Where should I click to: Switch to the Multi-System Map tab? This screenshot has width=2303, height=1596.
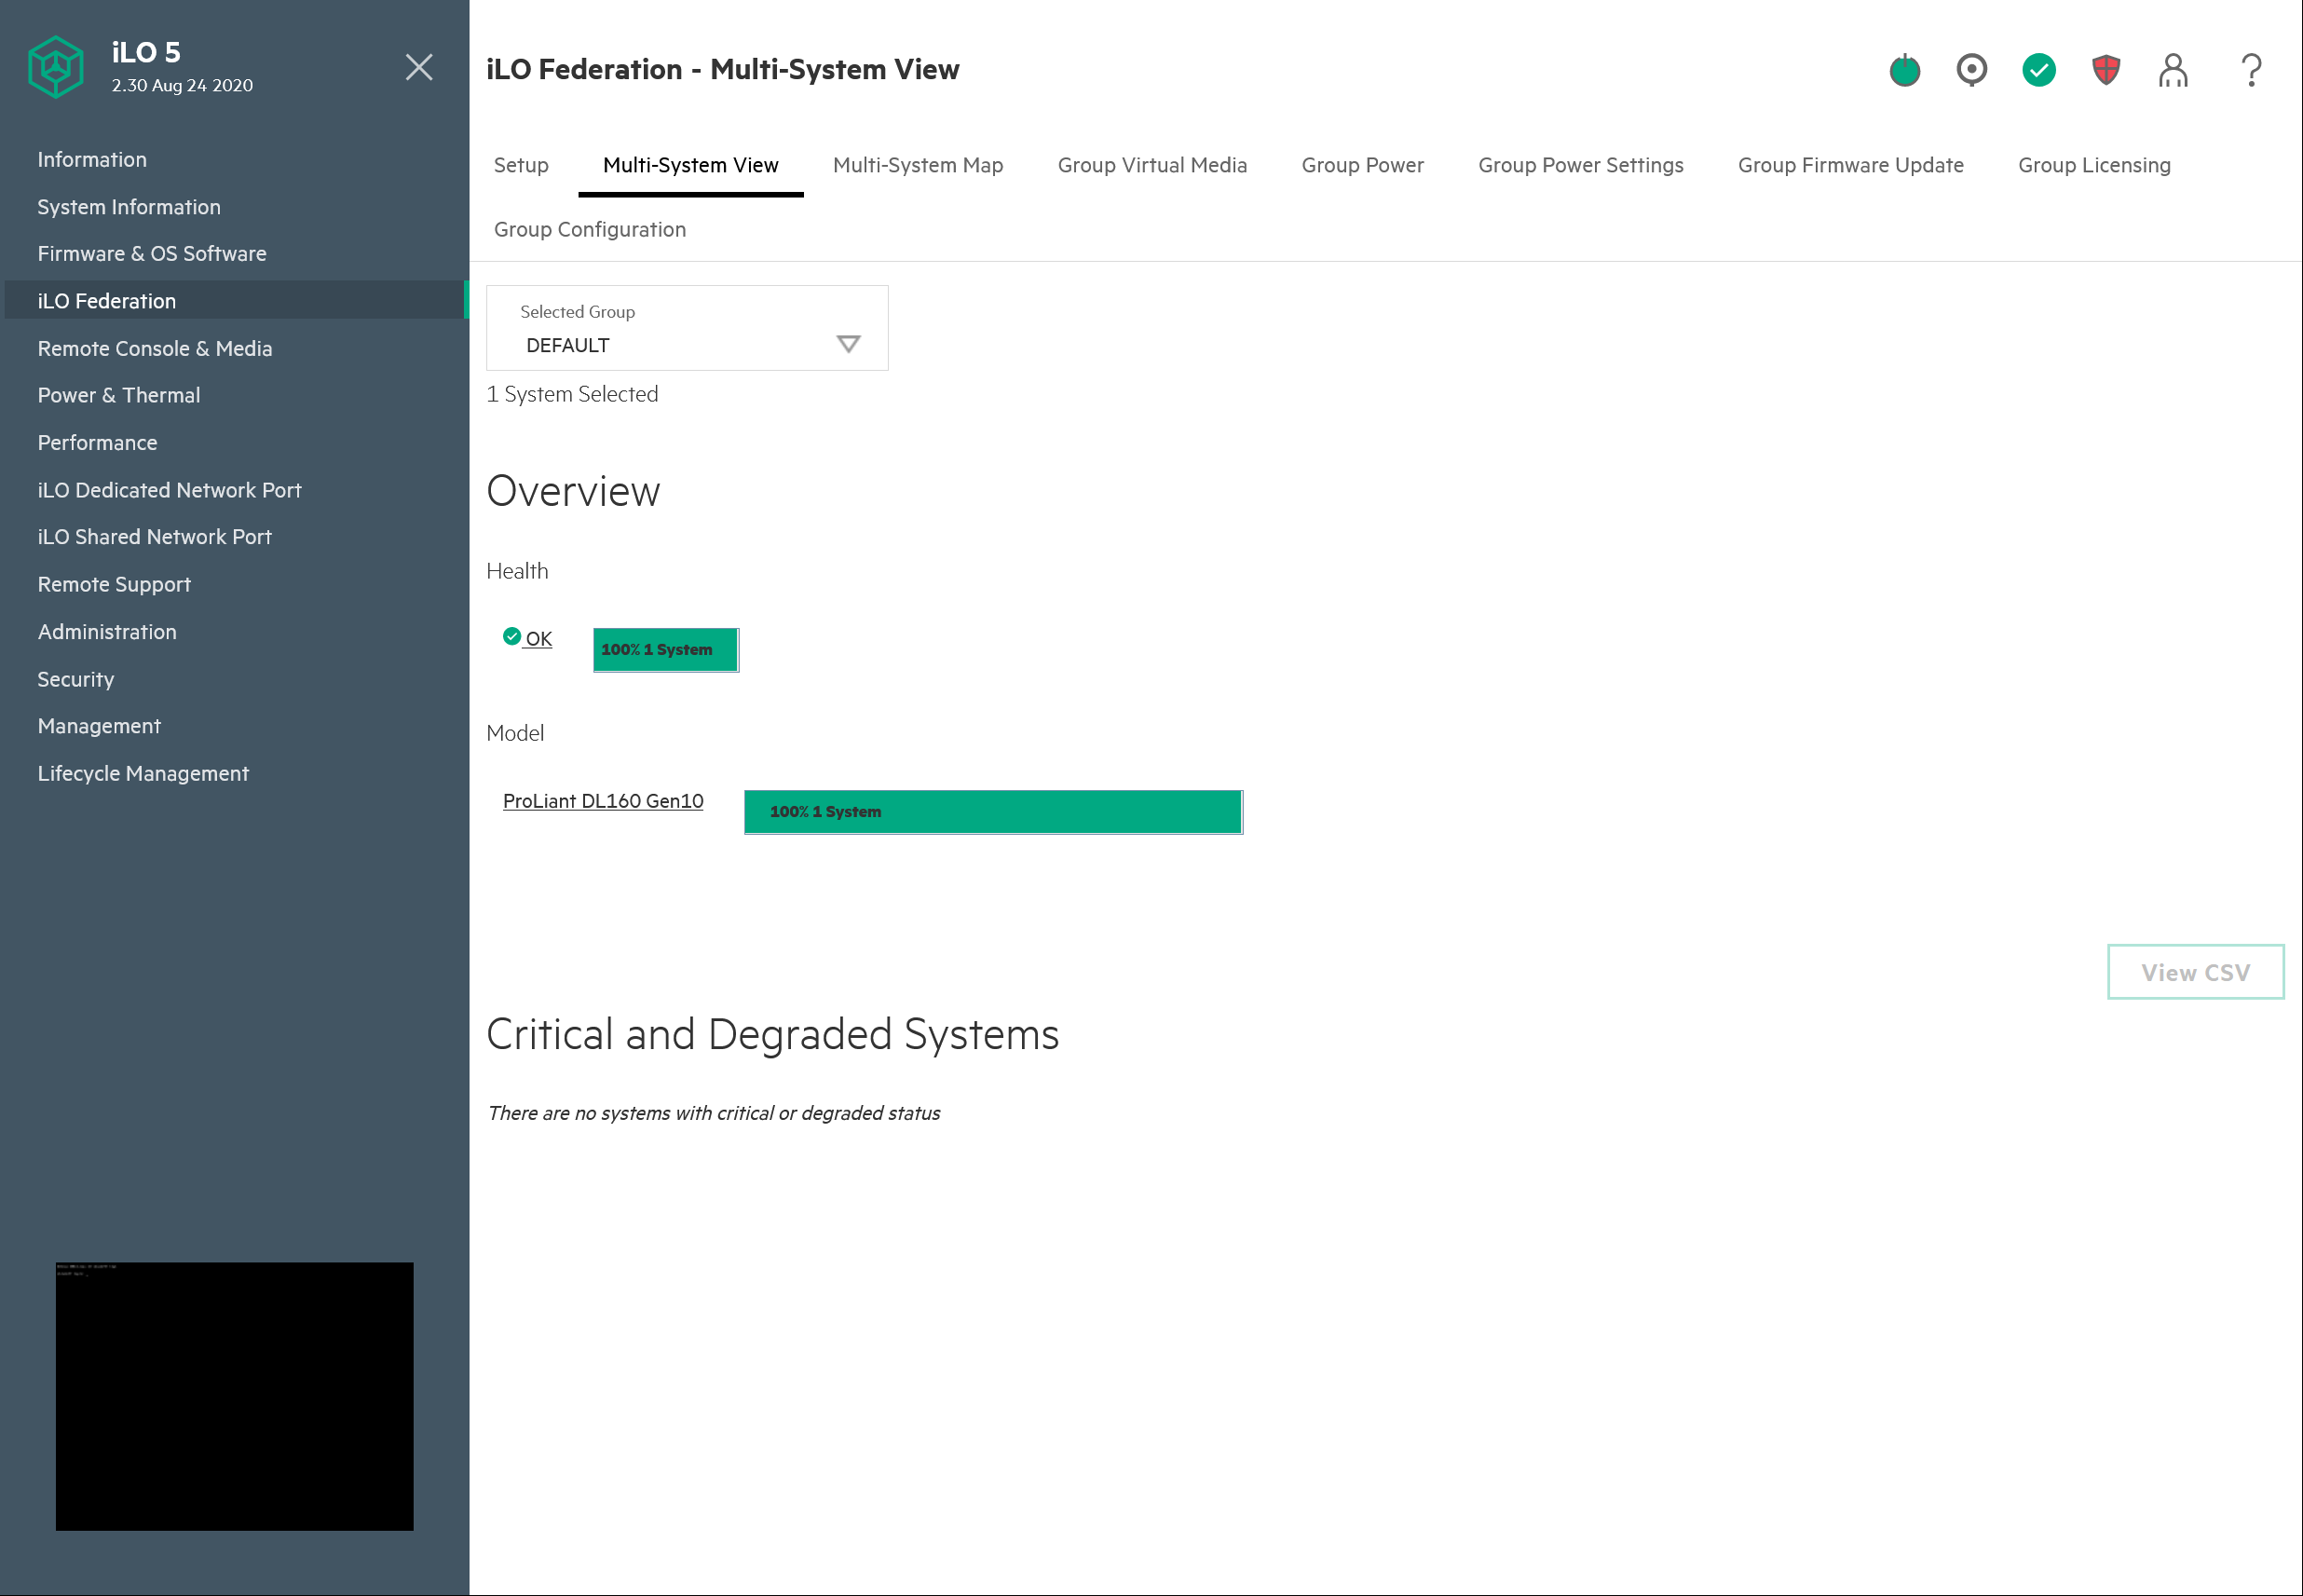(917, 165)
